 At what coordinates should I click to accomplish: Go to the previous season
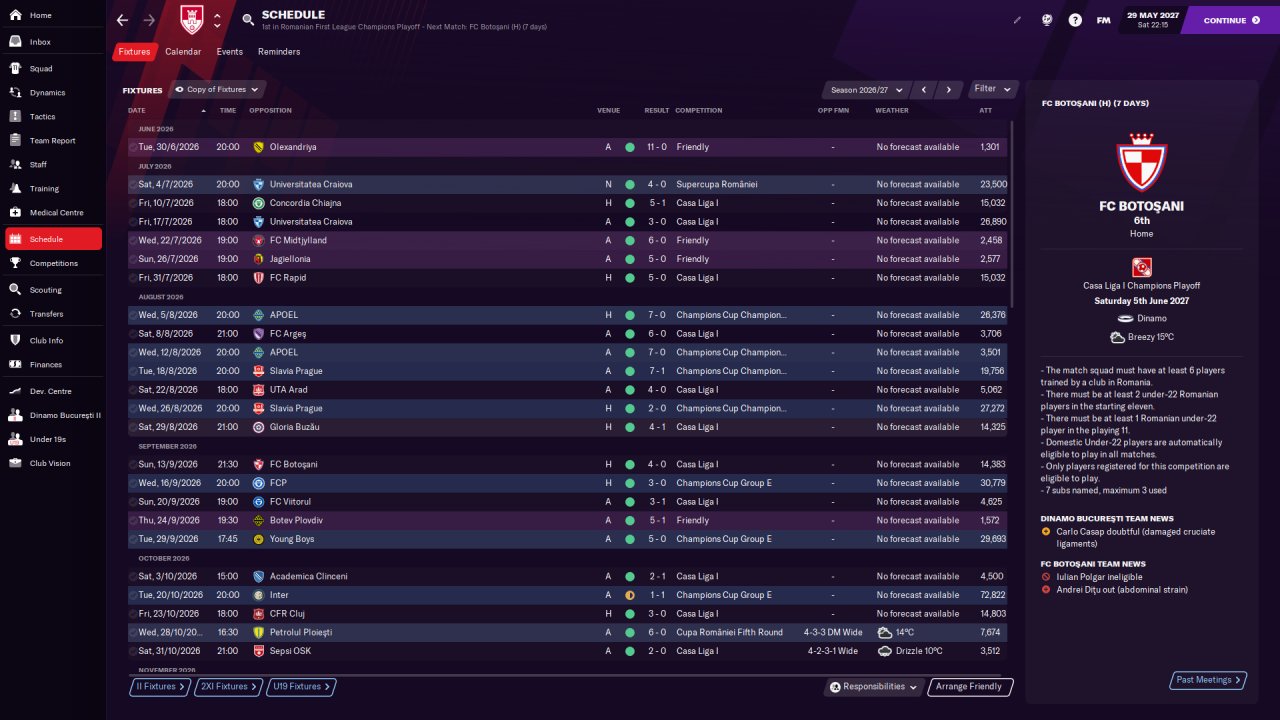click(924, 90)
